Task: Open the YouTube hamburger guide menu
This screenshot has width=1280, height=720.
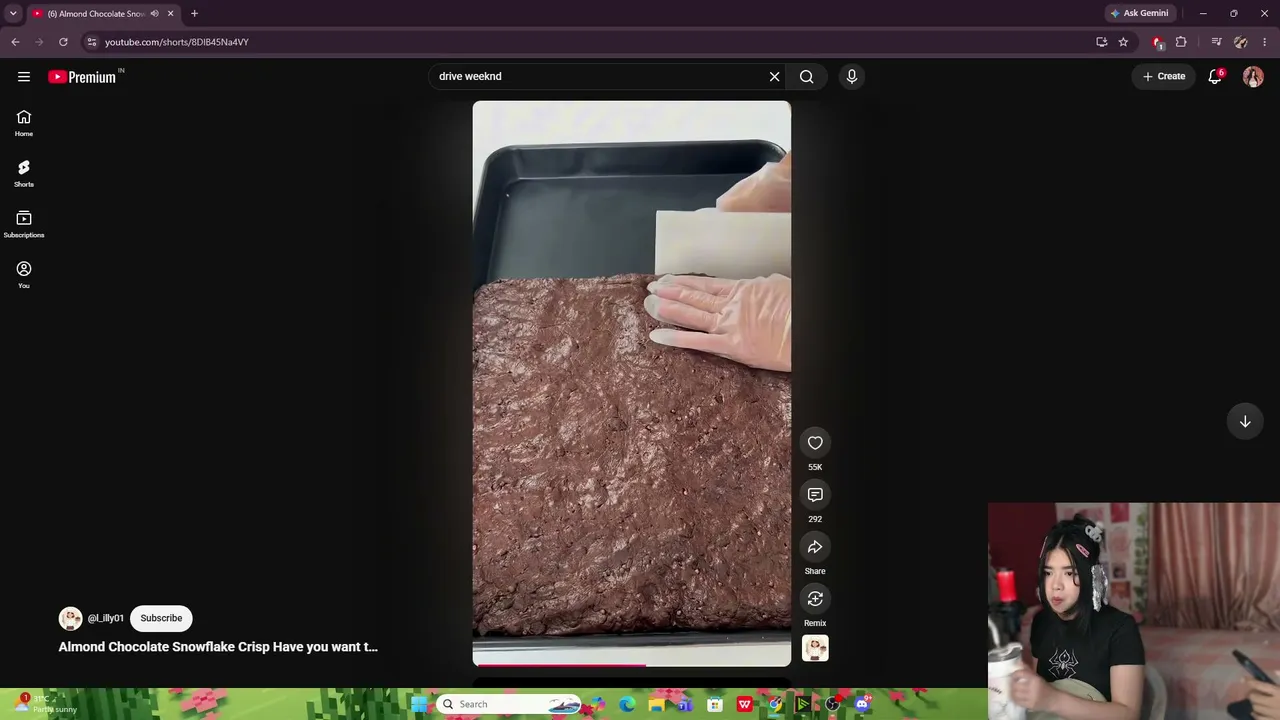Action: tap(24, 76)
